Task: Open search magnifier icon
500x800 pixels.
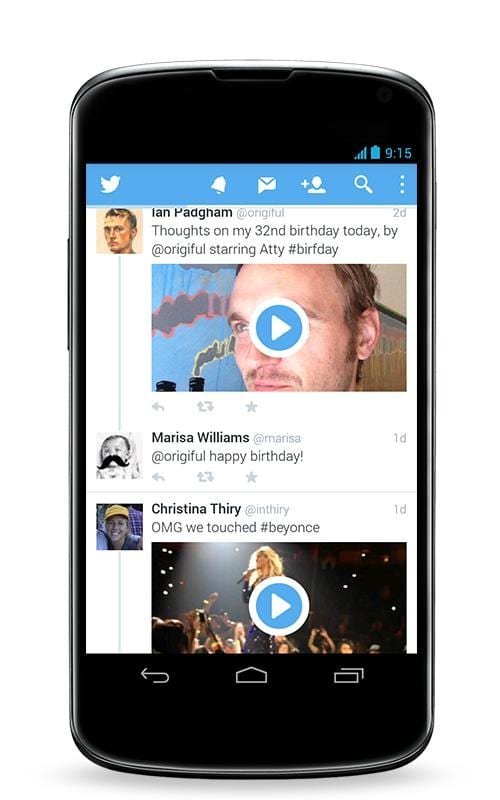Action: click(x=363, y=185)
